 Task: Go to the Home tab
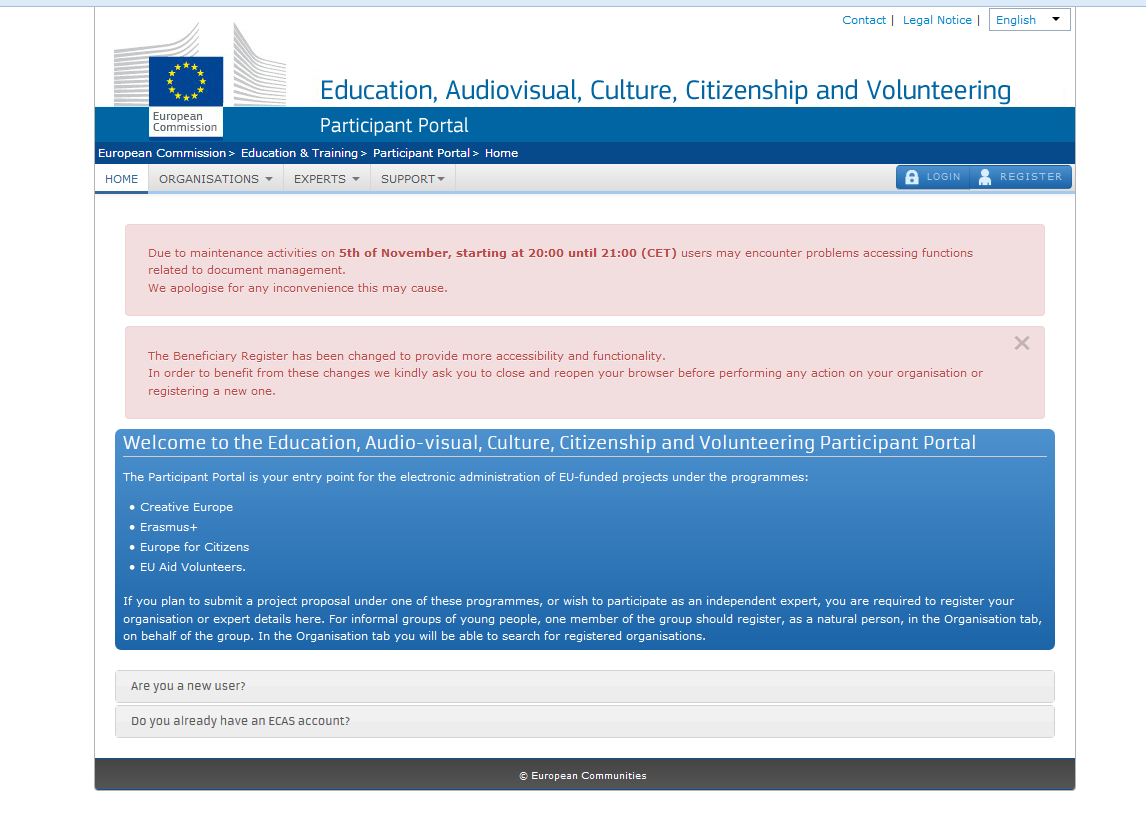121,179
